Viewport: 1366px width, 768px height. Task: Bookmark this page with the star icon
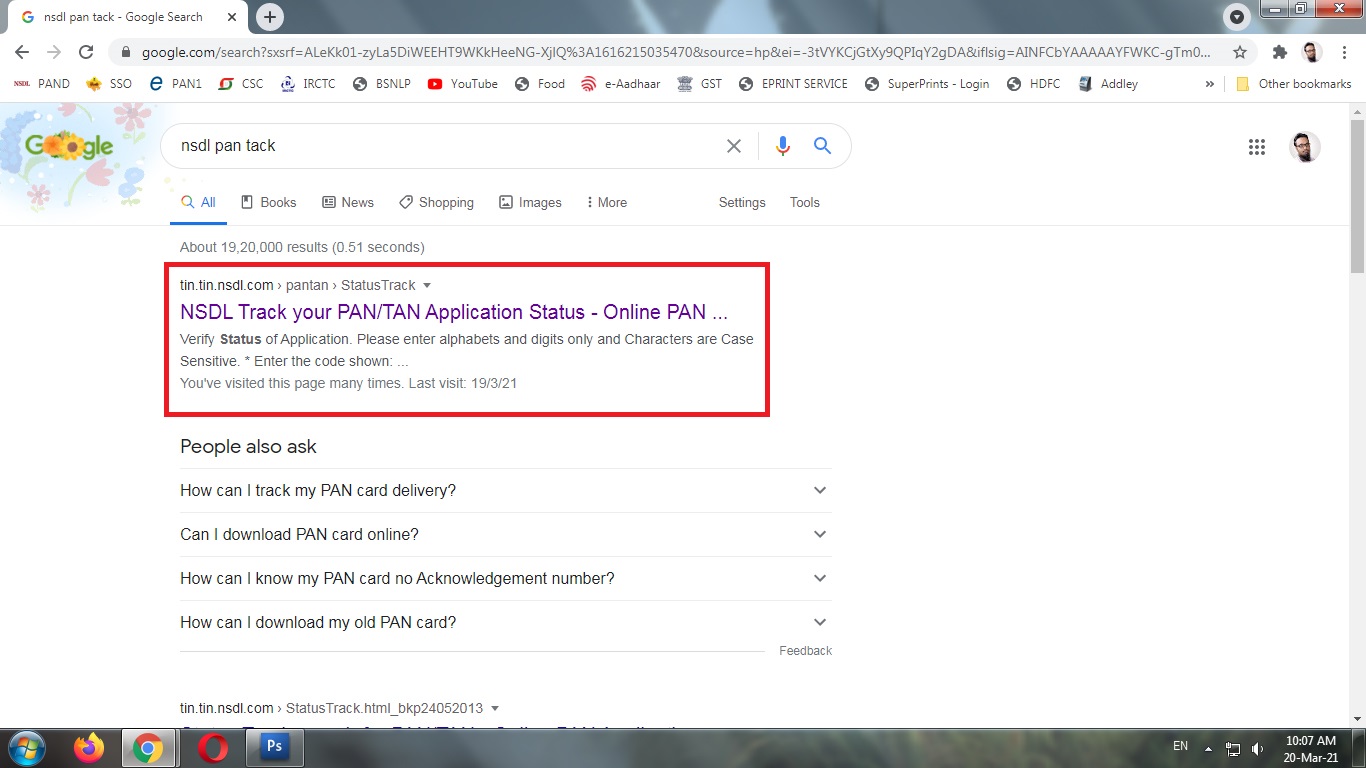1240,52
